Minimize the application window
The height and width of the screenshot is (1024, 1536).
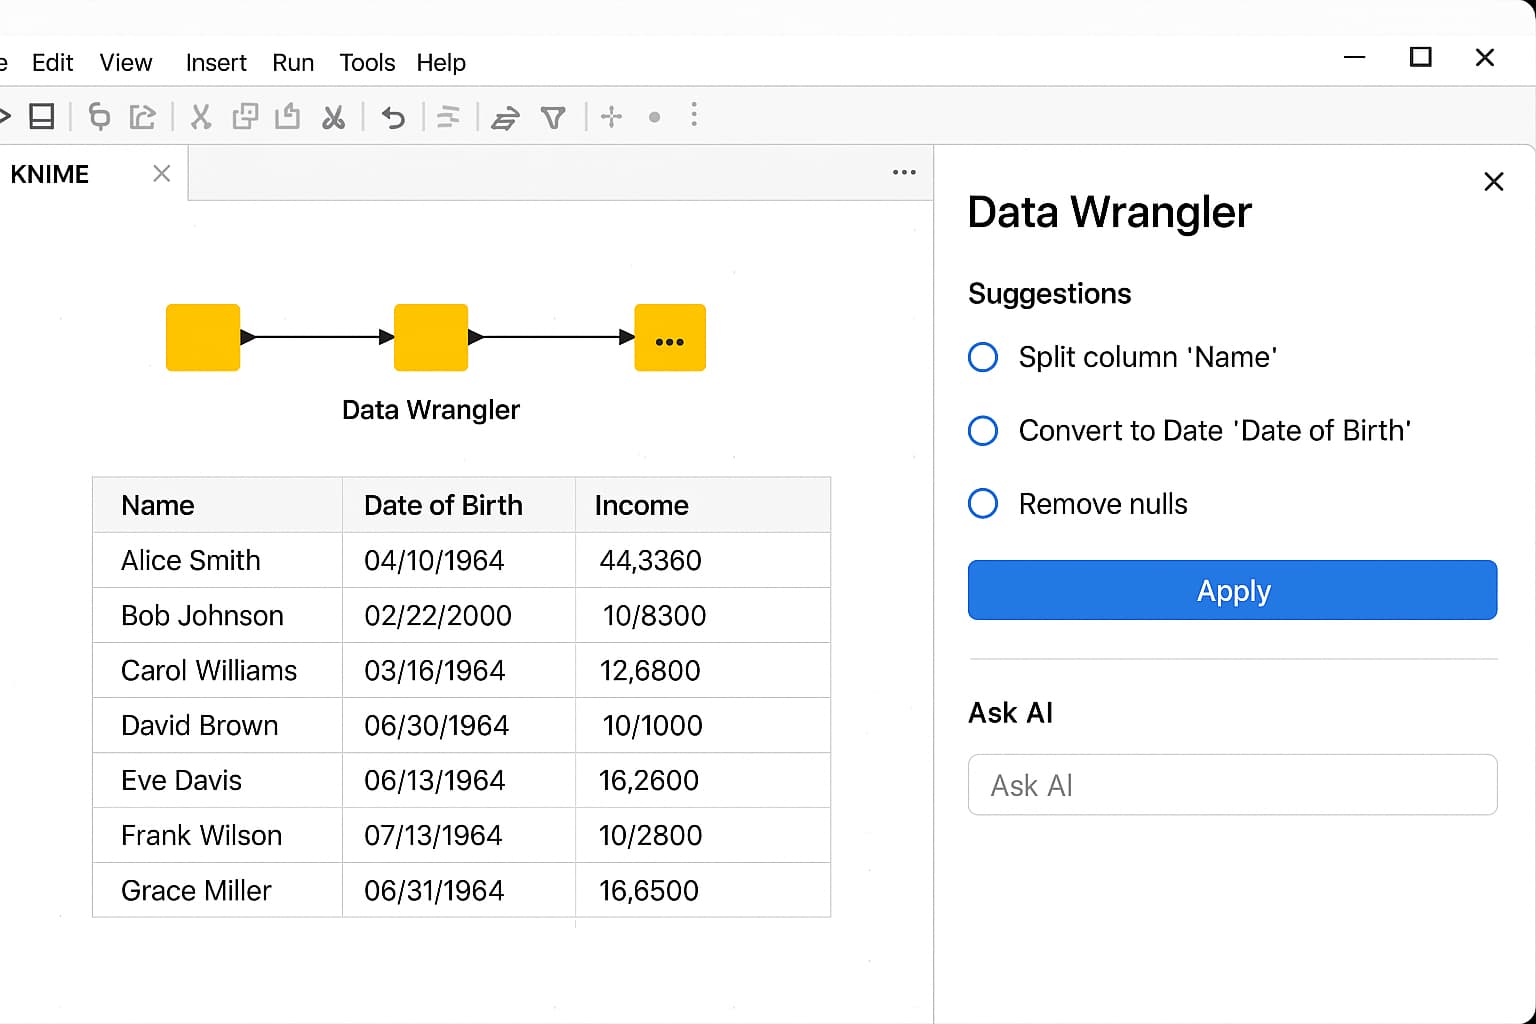coord(1355,57)
